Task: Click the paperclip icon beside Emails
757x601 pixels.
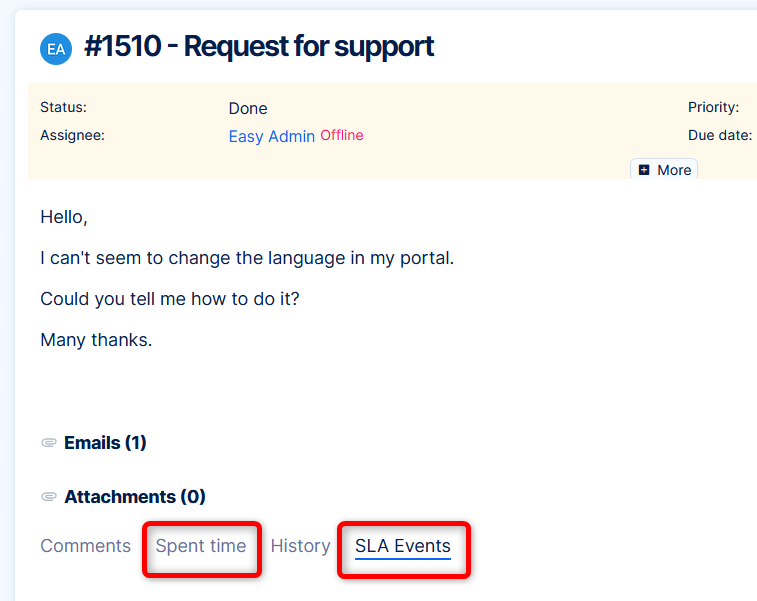Action: click(49, 443)
